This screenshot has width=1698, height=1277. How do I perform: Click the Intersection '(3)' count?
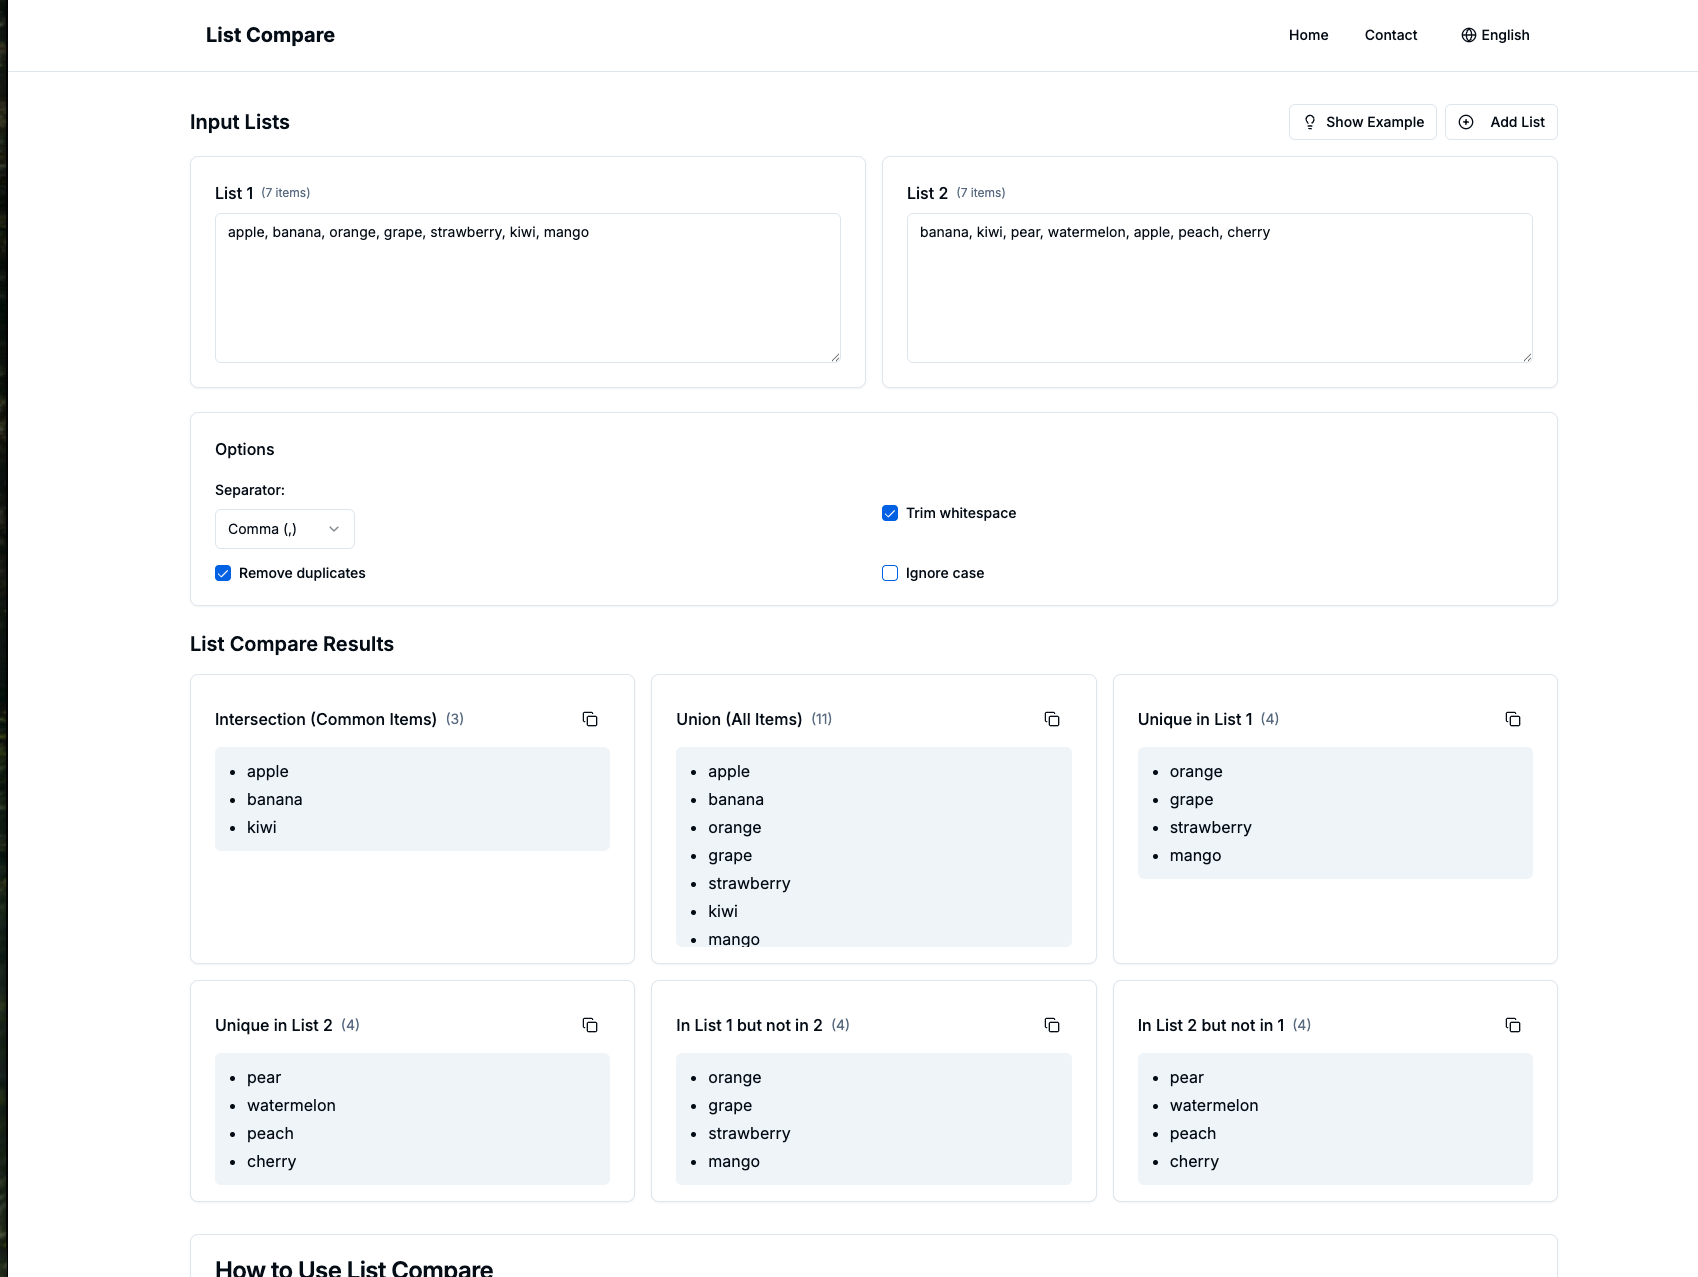[x=455, y=719]
